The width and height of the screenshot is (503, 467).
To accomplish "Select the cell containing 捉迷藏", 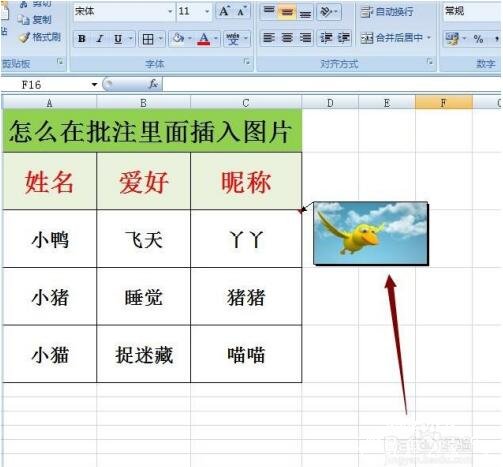I will [143, 354].
